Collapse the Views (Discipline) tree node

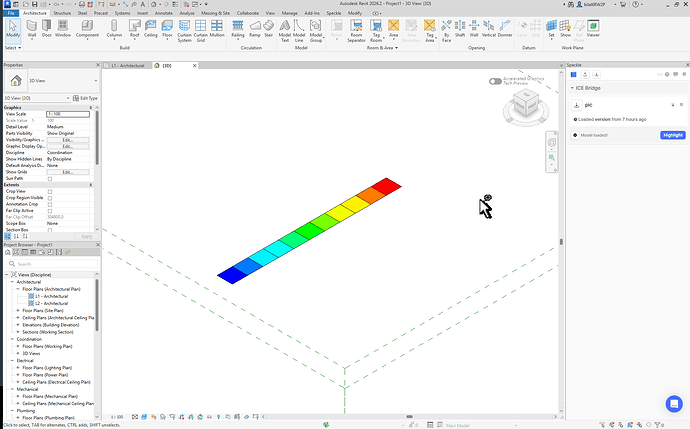point(7,275)
